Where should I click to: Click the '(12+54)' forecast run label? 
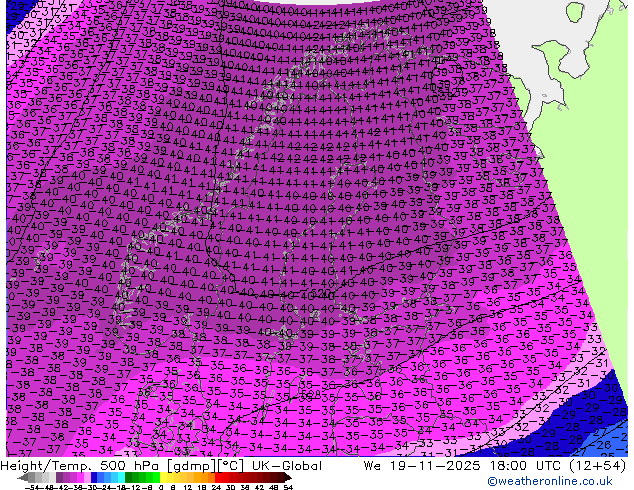[x=599, y=465]
